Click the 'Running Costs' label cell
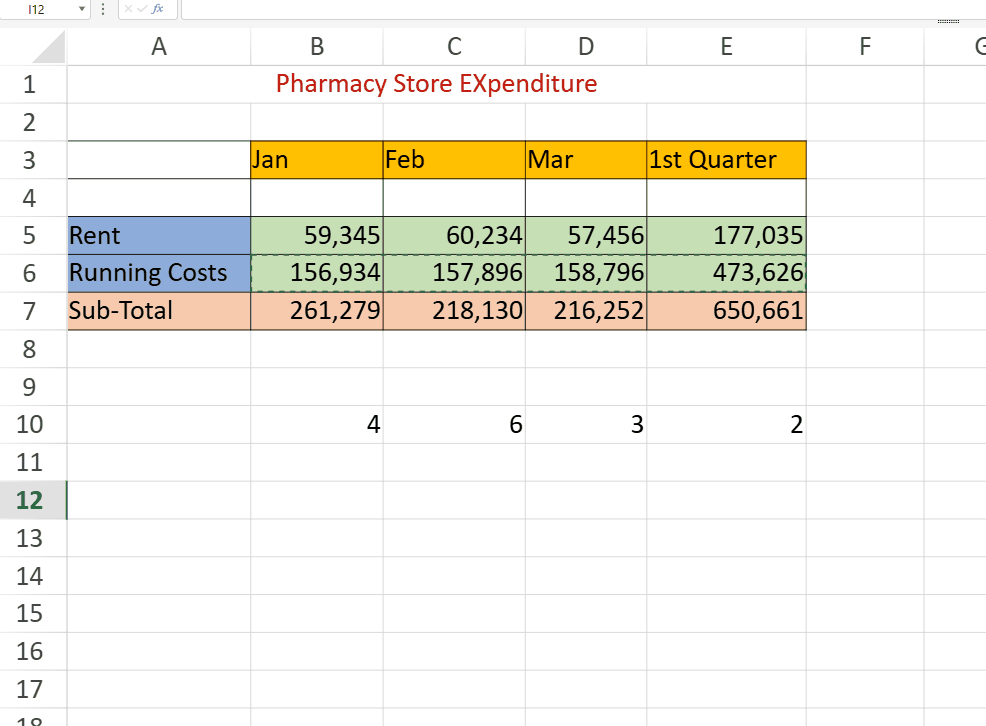The width and height of the screenshot is (986, 726). (x=159, y=273)
